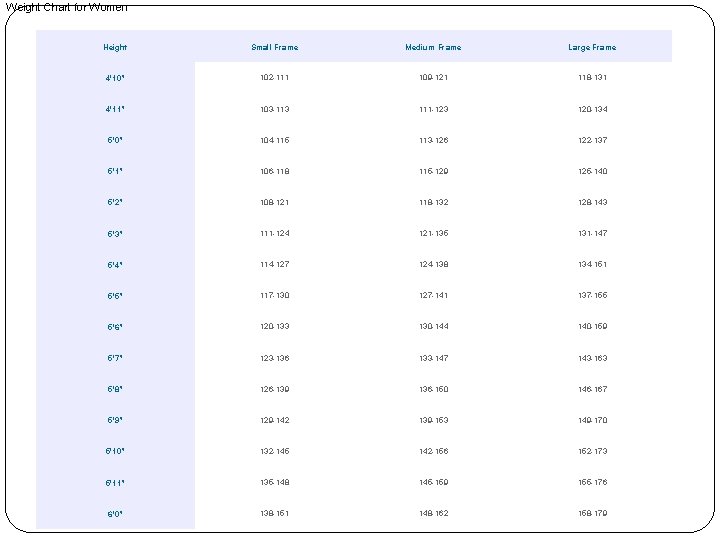Click large frame value 146-167 for 5'8"
This screenshot has height=540, width=720.
click(x=592, y=389)
